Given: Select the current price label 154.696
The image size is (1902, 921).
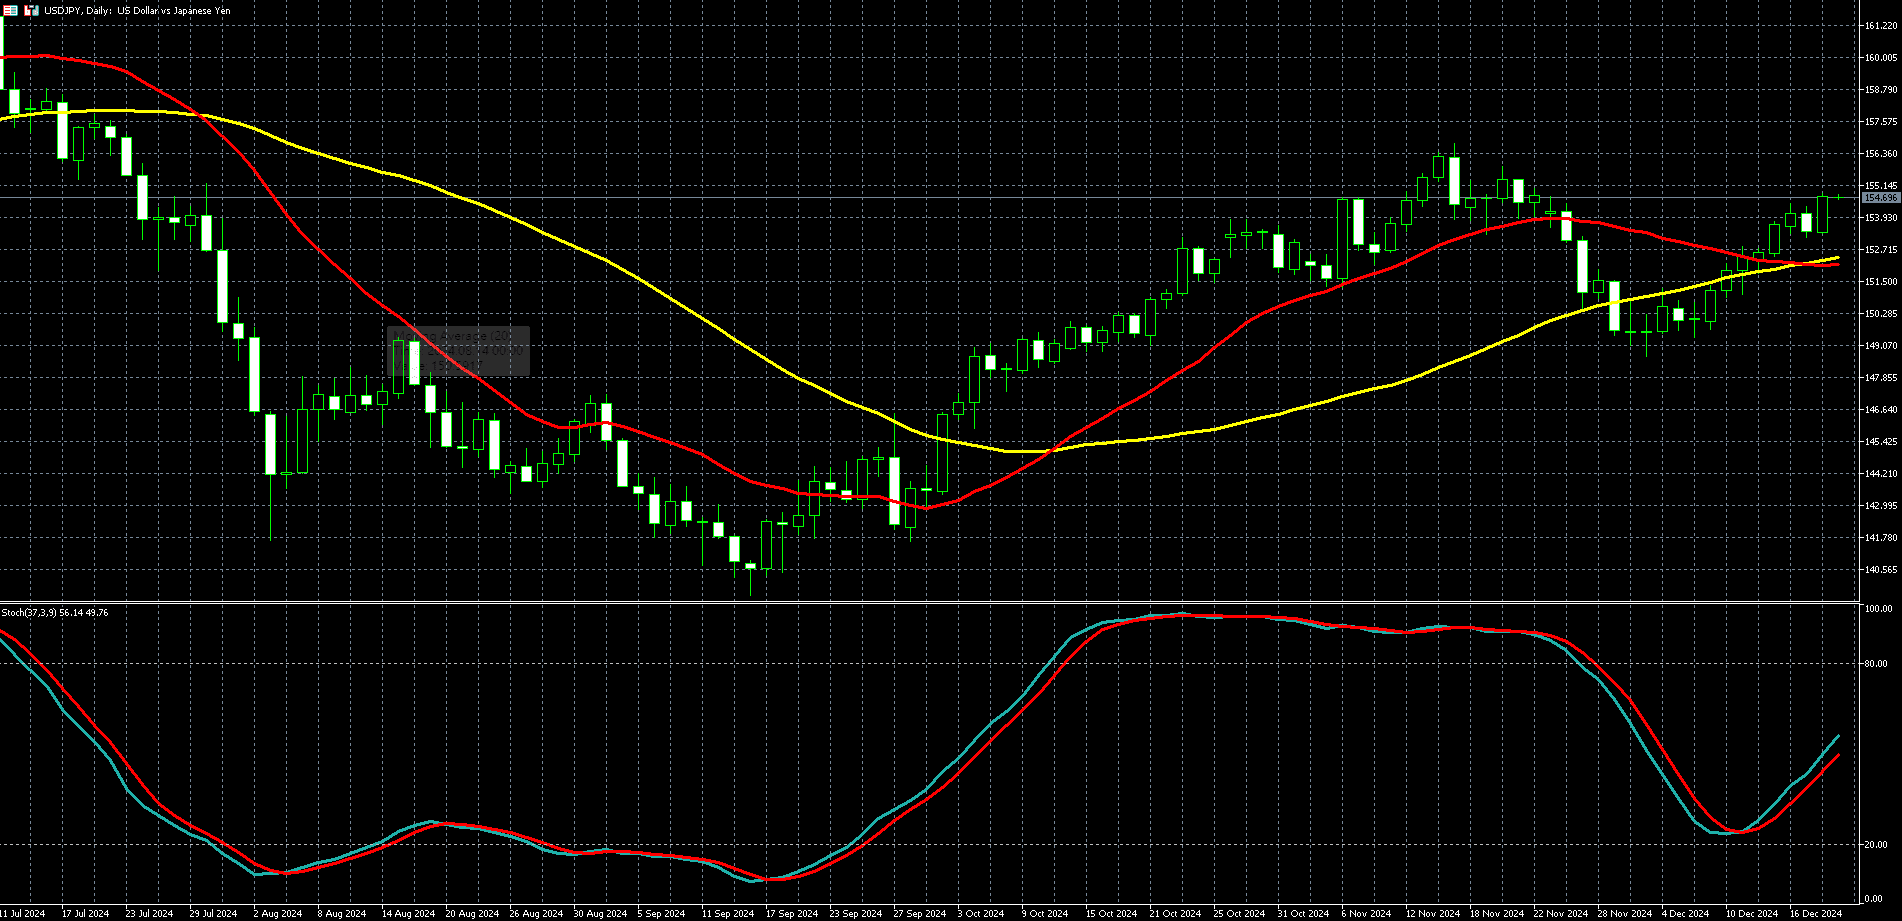Looking at the screenshot, I should pyautogui.click(x=1880, y=198).
